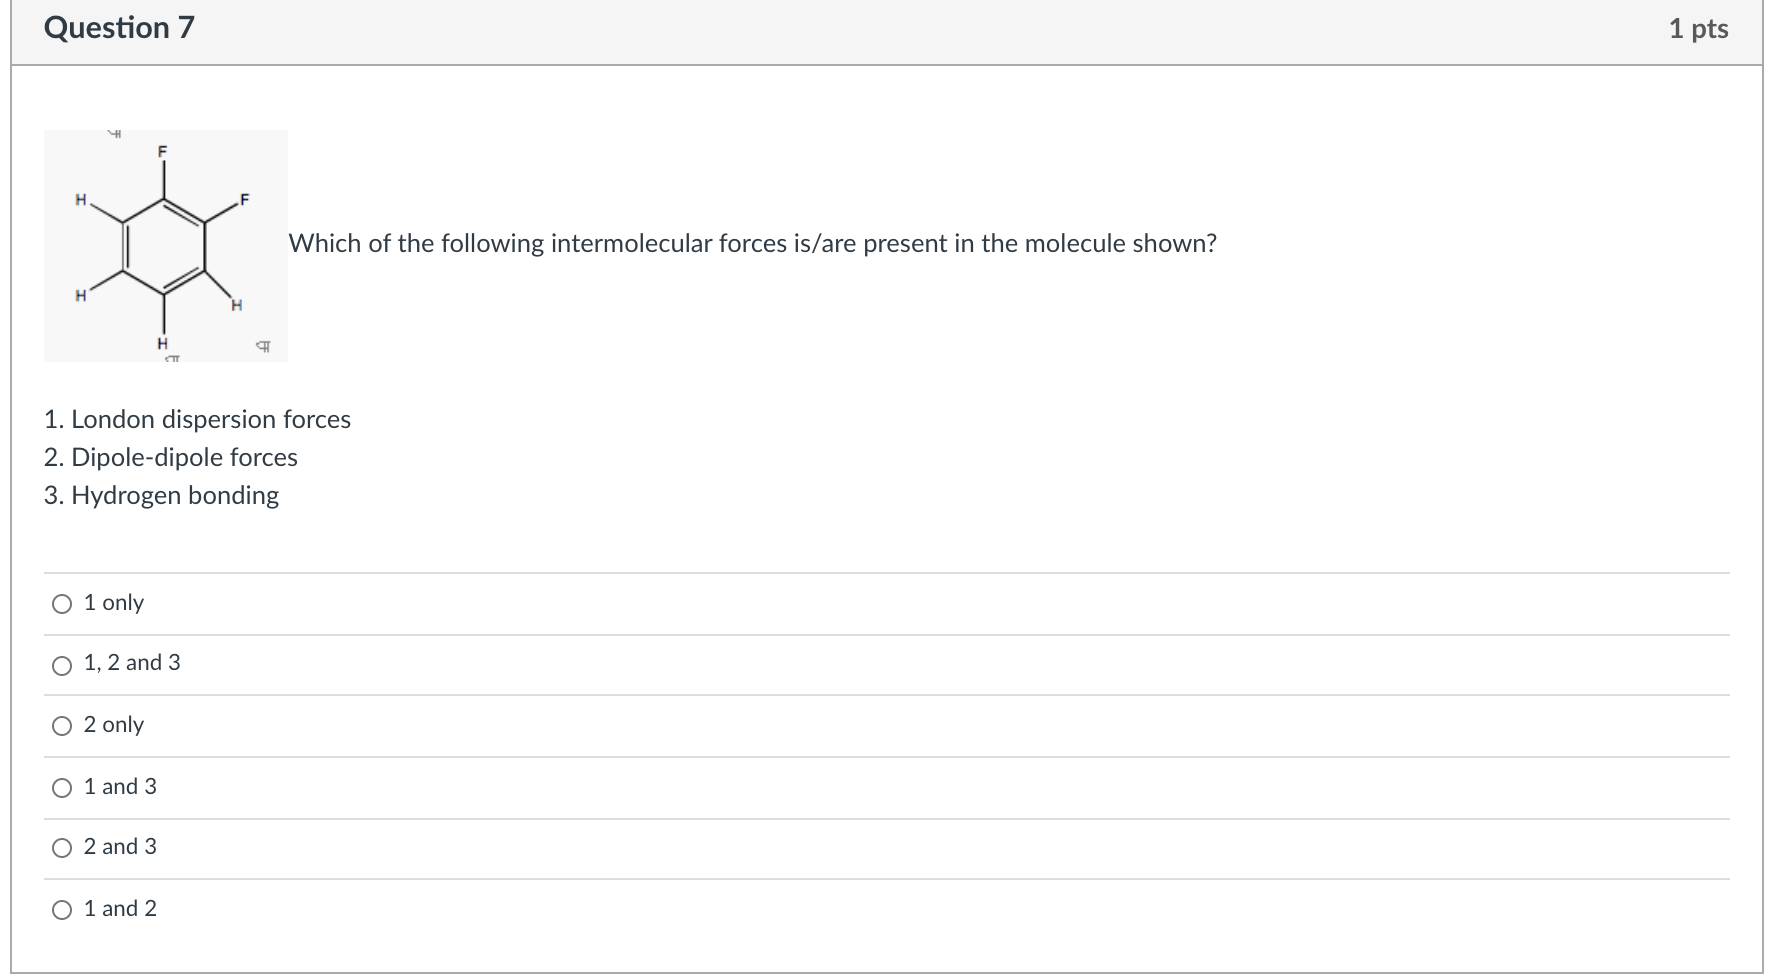This screenshot has height=976, width=1772.
Task: Pick the '1 and 3' option
Action: point(62,788)
